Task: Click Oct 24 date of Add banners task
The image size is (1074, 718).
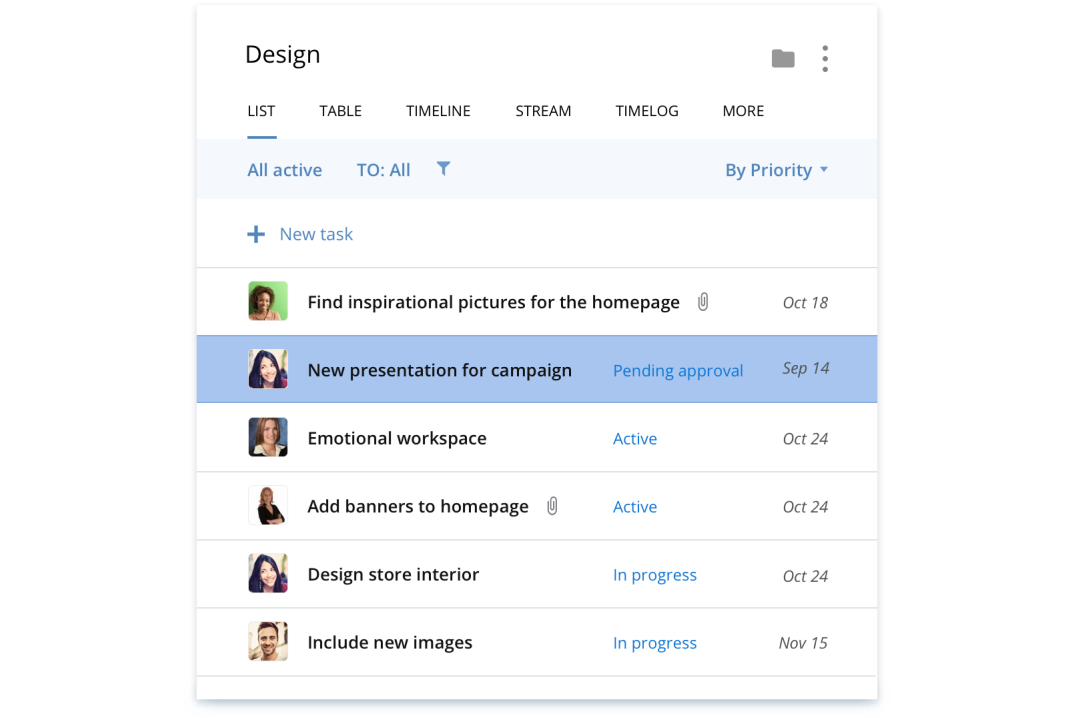Action: tap(806, 506)
